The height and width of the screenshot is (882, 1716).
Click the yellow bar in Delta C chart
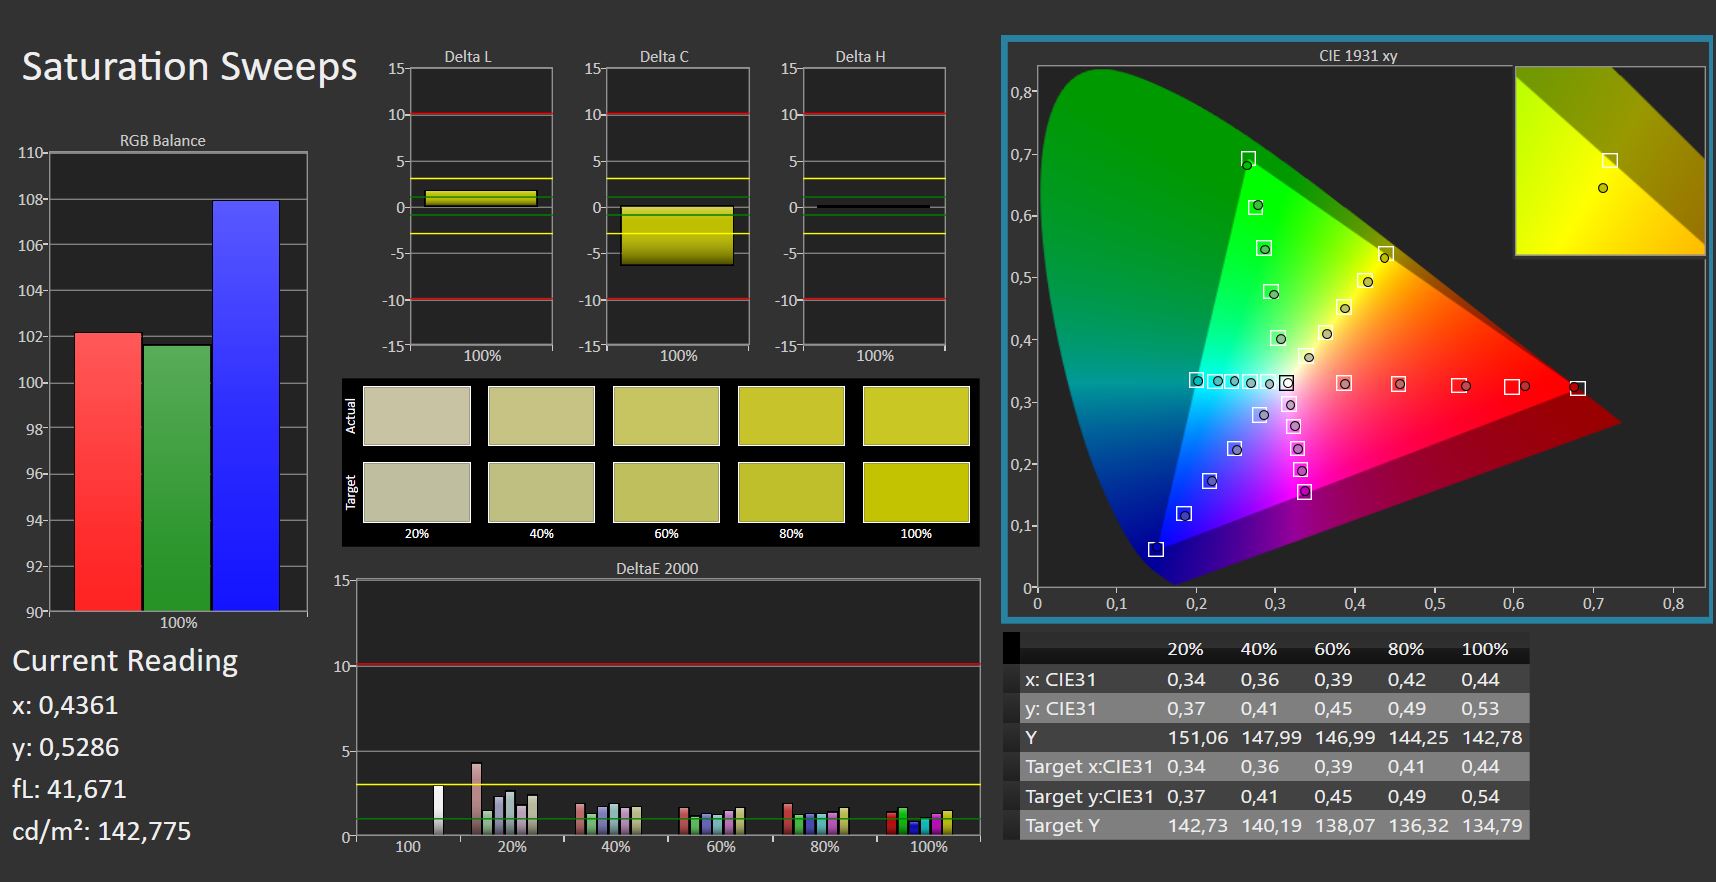point(677,236)
